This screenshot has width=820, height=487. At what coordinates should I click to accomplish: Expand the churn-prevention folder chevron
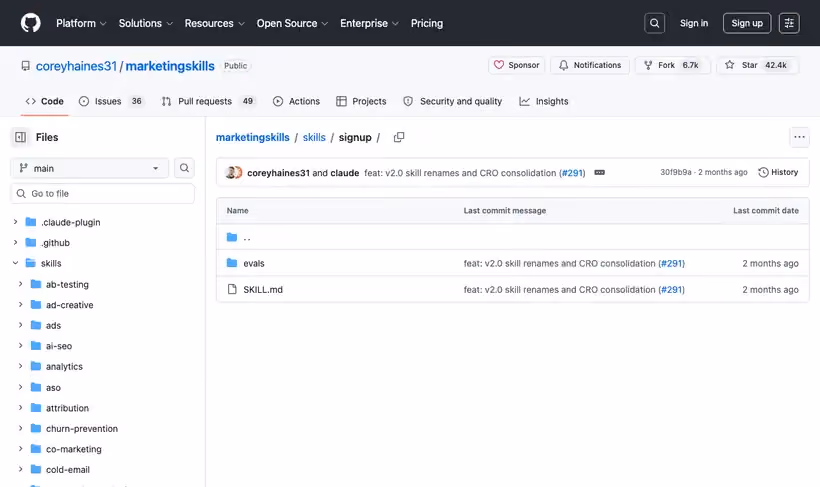pyautogui.click(x=20, y=428)
